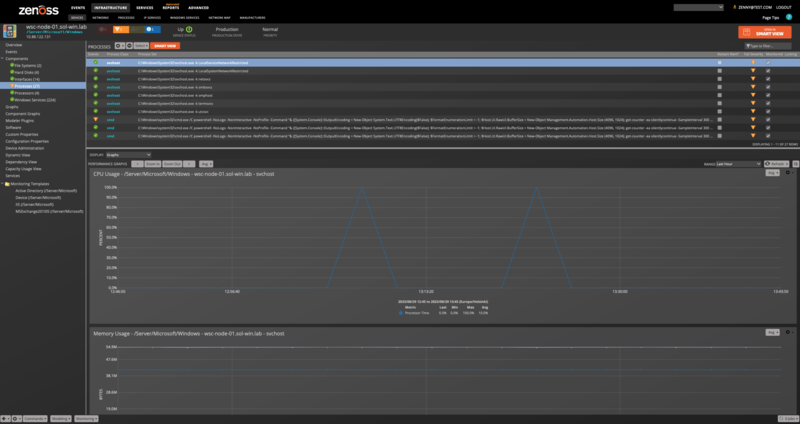Viewport: 800px width, 424px height.
Task: Toggle the Restart Alert checkbox for the first cmd row
Action: point(719,120)
